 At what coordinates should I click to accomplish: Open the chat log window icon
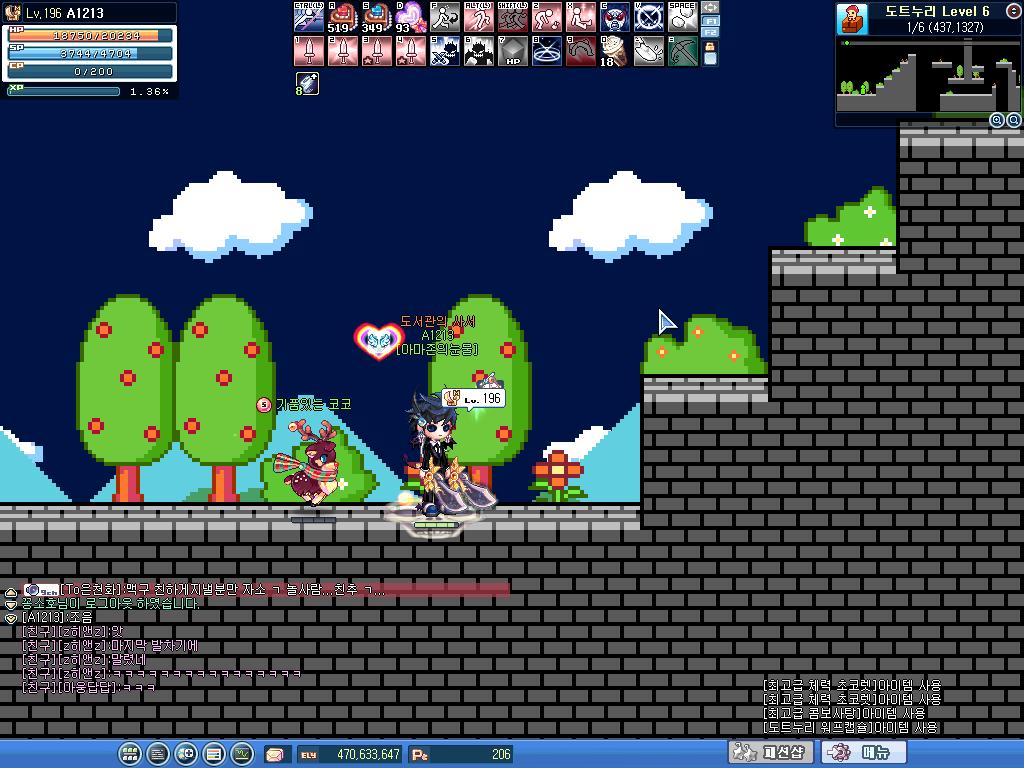tap(157, 754)
